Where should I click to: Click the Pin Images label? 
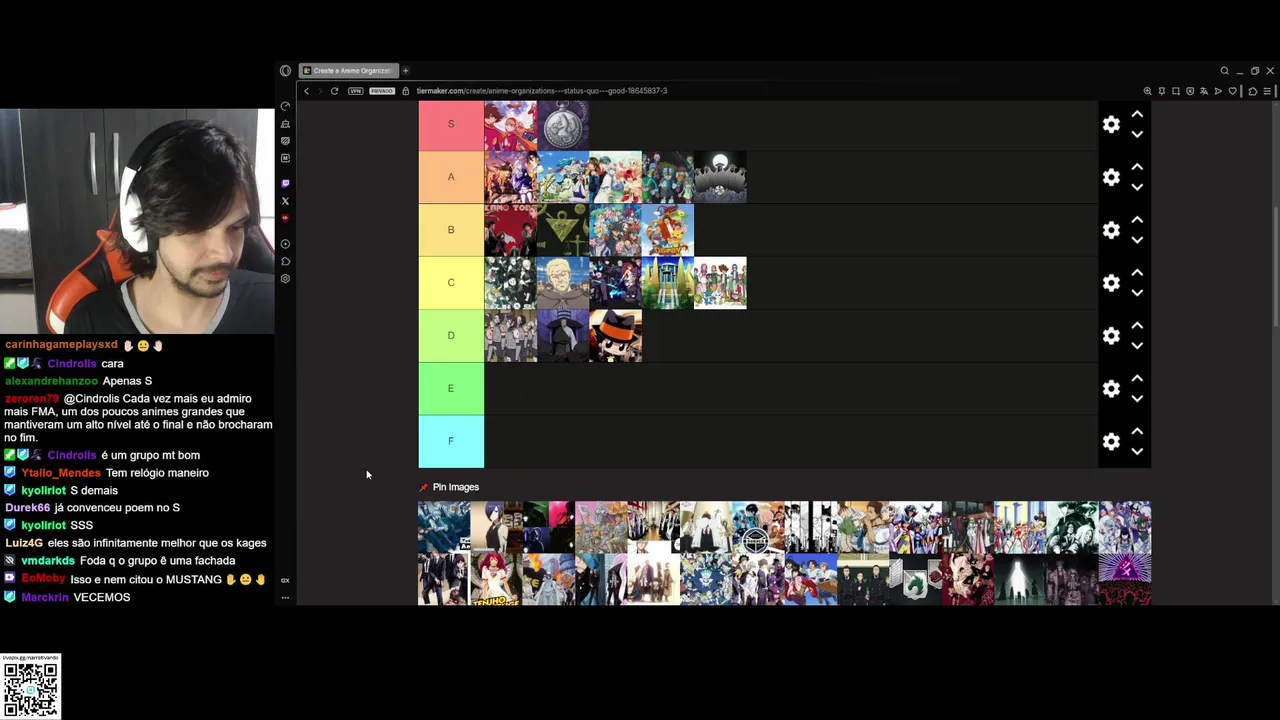(456, 487)
